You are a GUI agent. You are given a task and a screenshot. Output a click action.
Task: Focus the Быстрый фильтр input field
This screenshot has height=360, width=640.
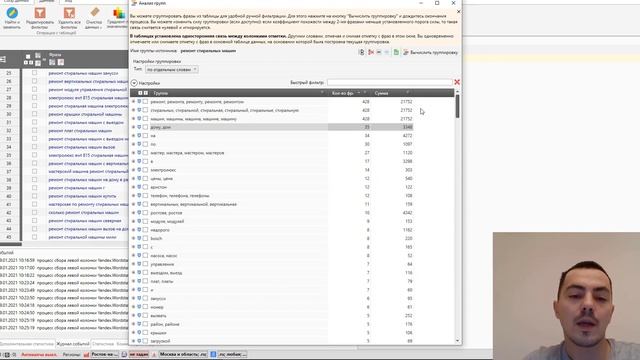point(390,82)
